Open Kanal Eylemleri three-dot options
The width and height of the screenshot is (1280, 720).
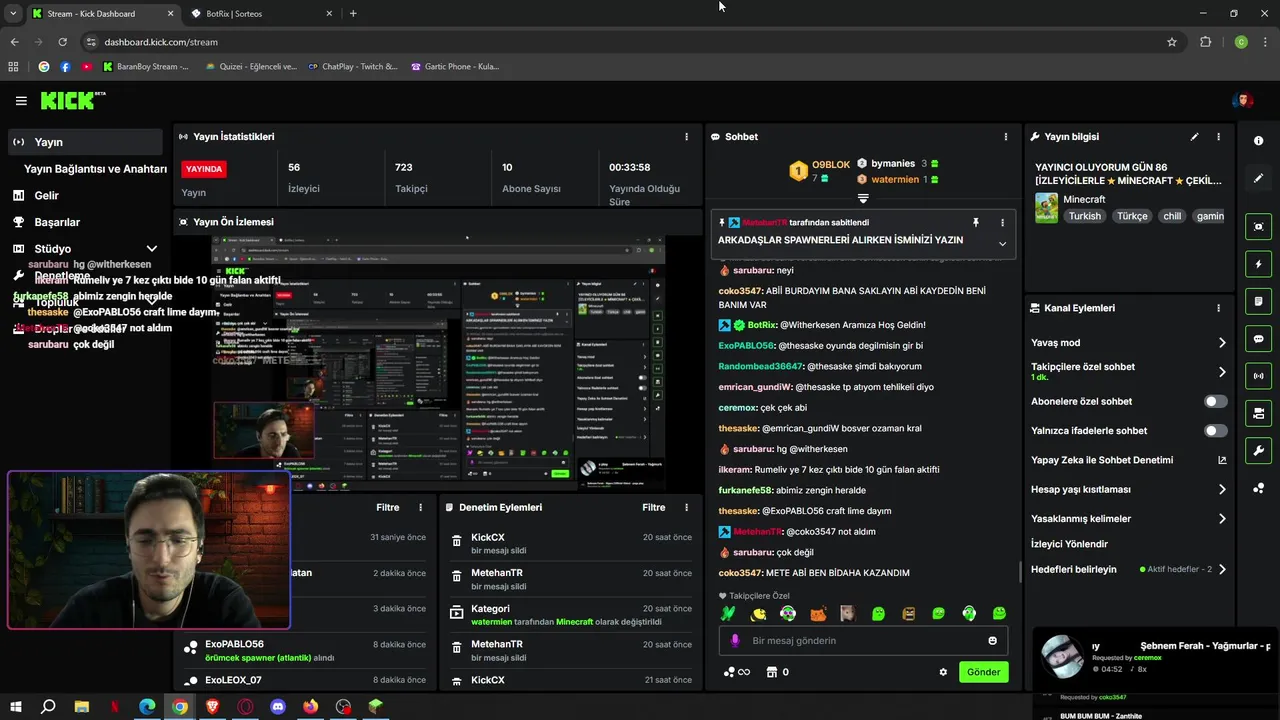(x=1218, y=308)
